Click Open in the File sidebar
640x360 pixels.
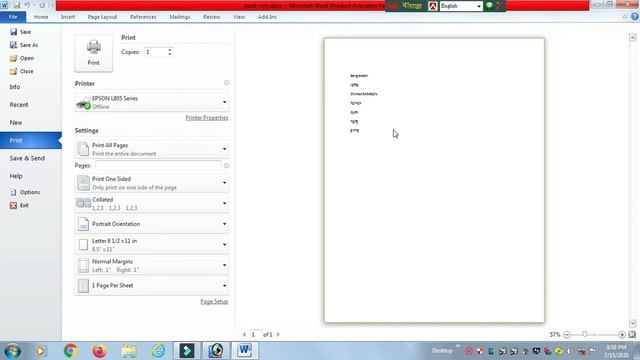[x=22, y=58]
